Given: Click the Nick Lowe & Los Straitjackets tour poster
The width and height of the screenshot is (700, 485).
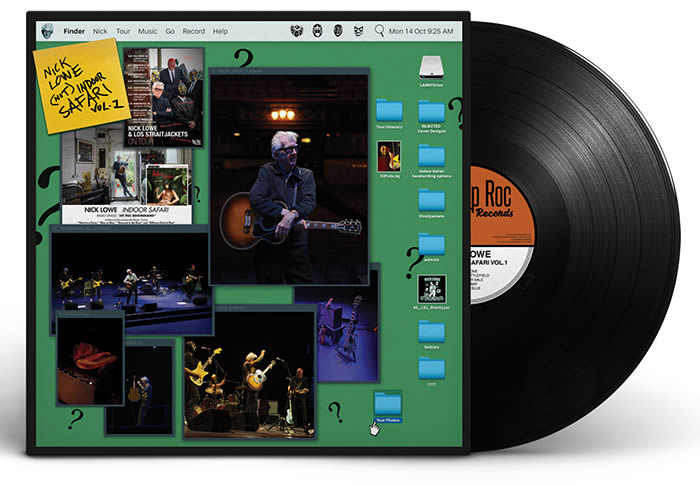Looking at the screenshot, I should tap(163, 97).
